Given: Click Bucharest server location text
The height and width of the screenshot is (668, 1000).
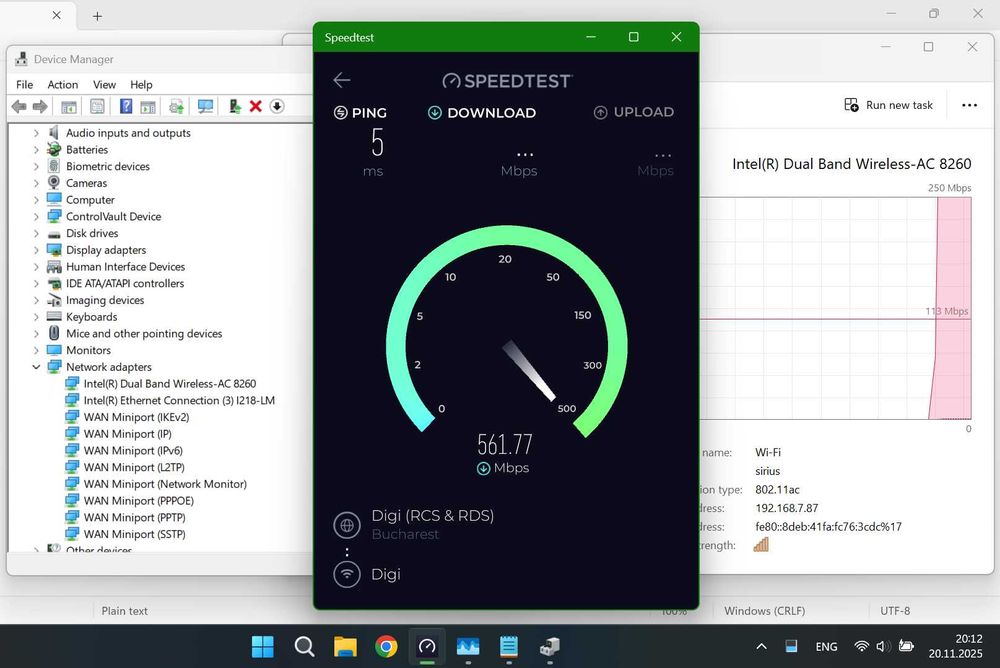Looking at the screenshot, I should pos(405,534).
